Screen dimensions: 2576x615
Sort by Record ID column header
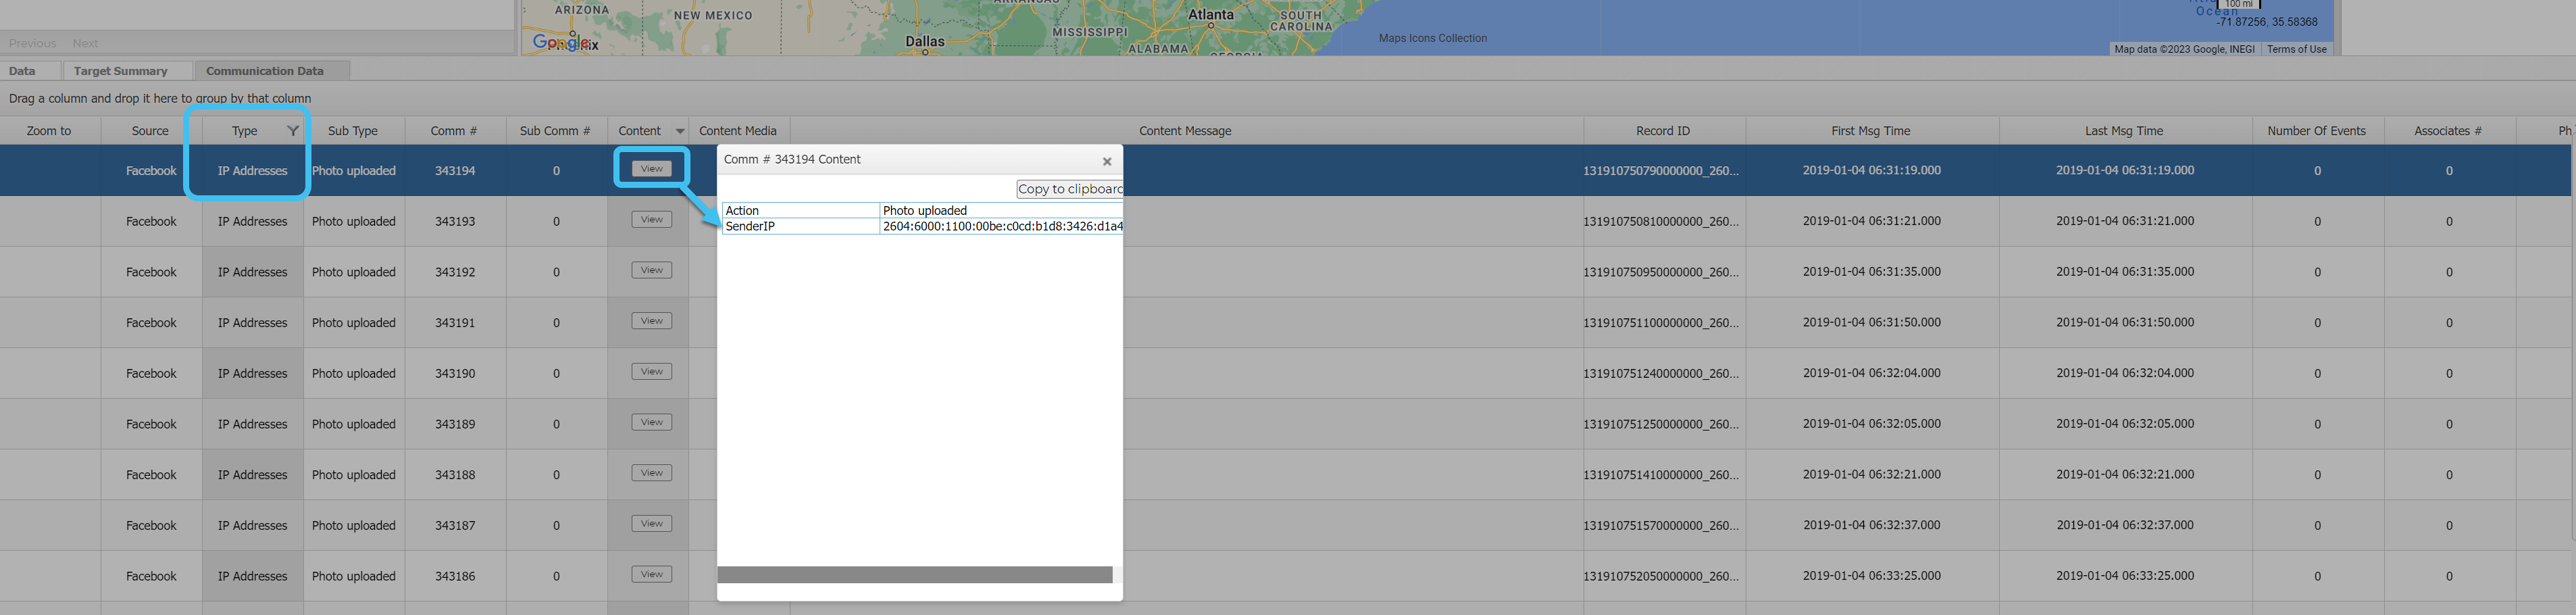click(x=1662, y=131)
